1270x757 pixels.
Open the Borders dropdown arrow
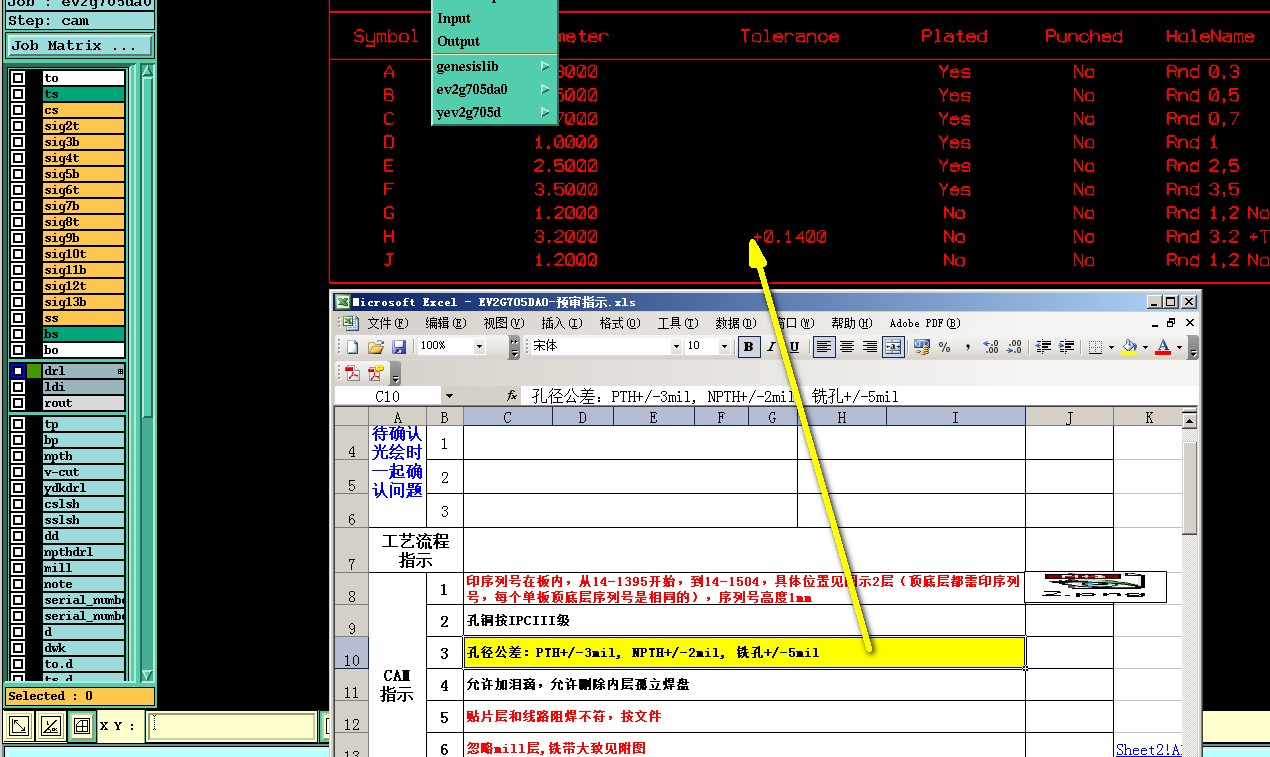pyautogui.click(x=1110, y=347)
